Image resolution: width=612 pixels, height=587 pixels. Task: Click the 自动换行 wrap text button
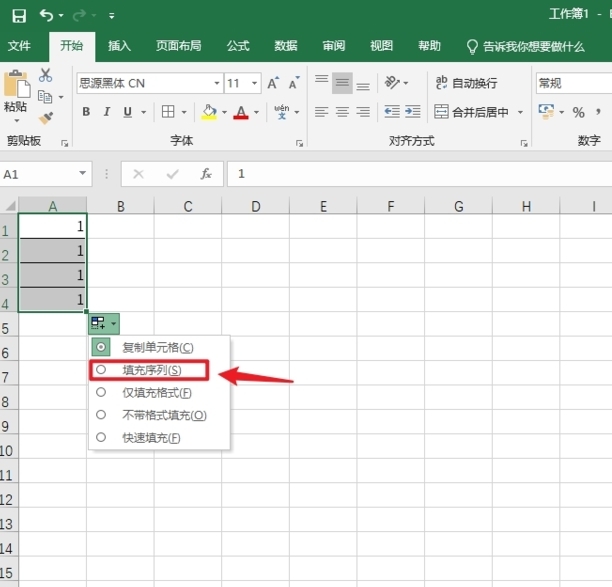click(466, 83)
